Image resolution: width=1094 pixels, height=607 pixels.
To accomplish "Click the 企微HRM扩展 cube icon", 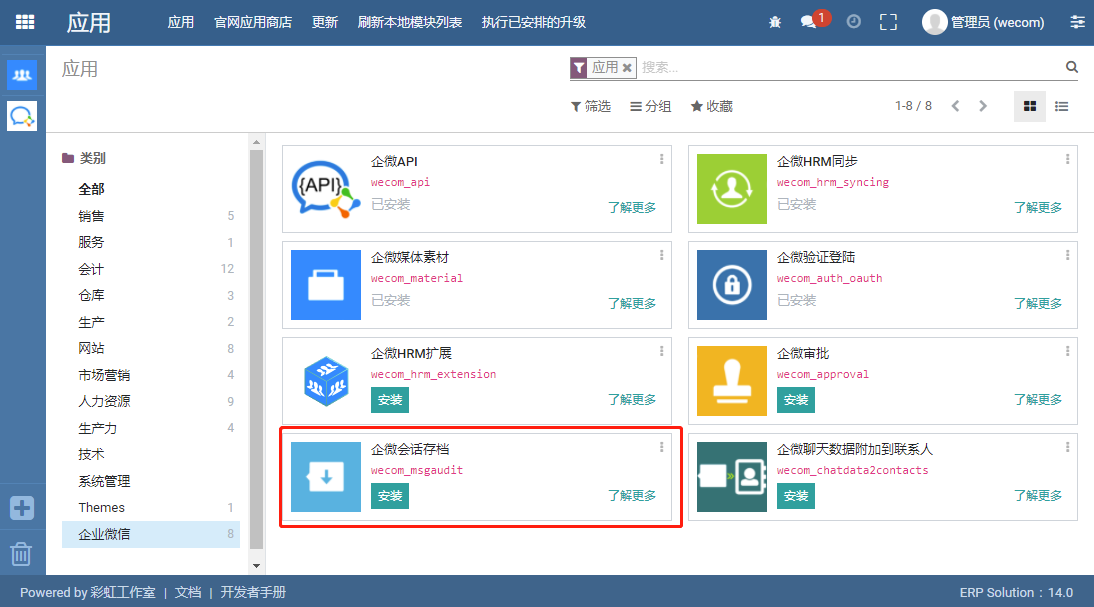I will [x=326, y=381].
